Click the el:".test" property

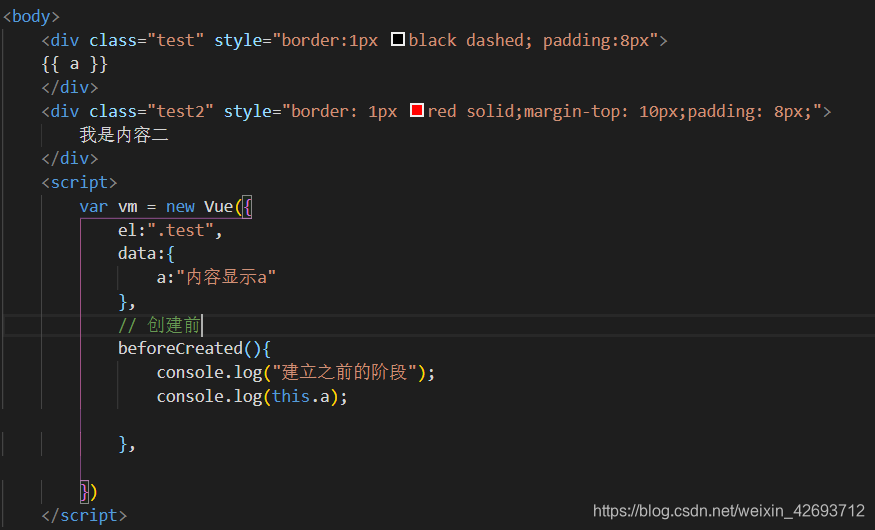coord(170,230)
